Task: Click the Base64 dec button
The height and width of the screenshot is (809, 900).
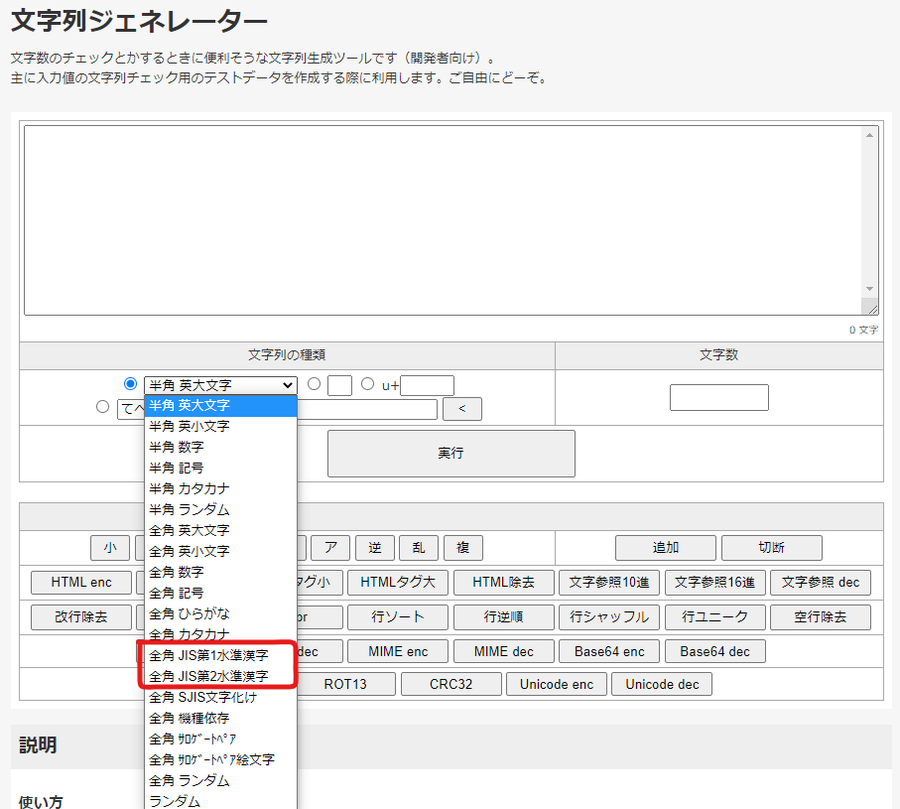Action: [x=715, y=651]
